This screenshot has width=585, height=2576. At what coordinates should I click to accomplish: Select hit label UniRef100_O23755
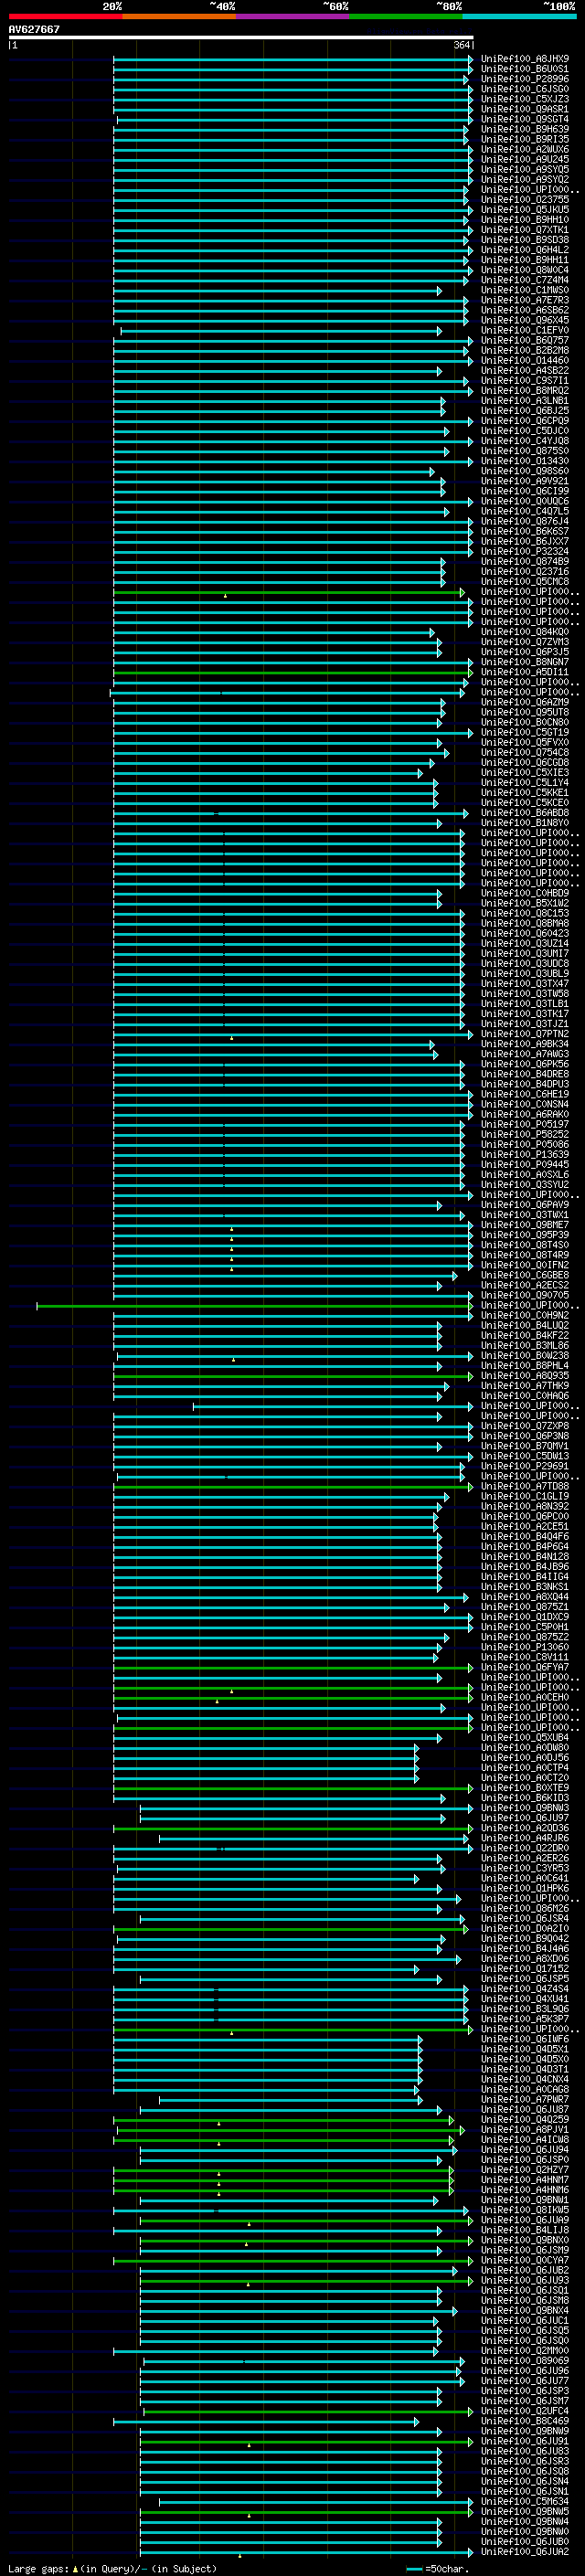pyautogui.click(x=525, y=199)
